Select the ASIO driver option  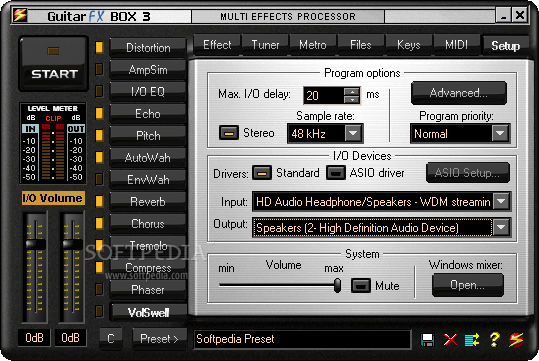(336, 173)
